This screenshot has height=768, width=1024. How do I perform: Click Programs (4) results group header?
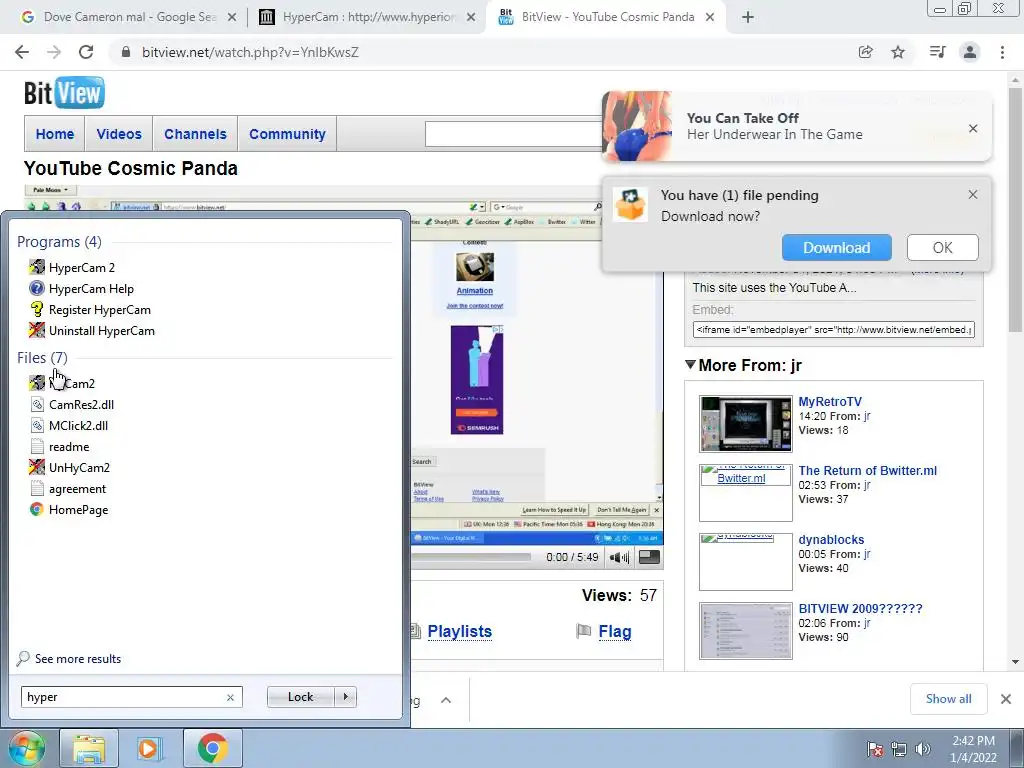pos(59,242)
